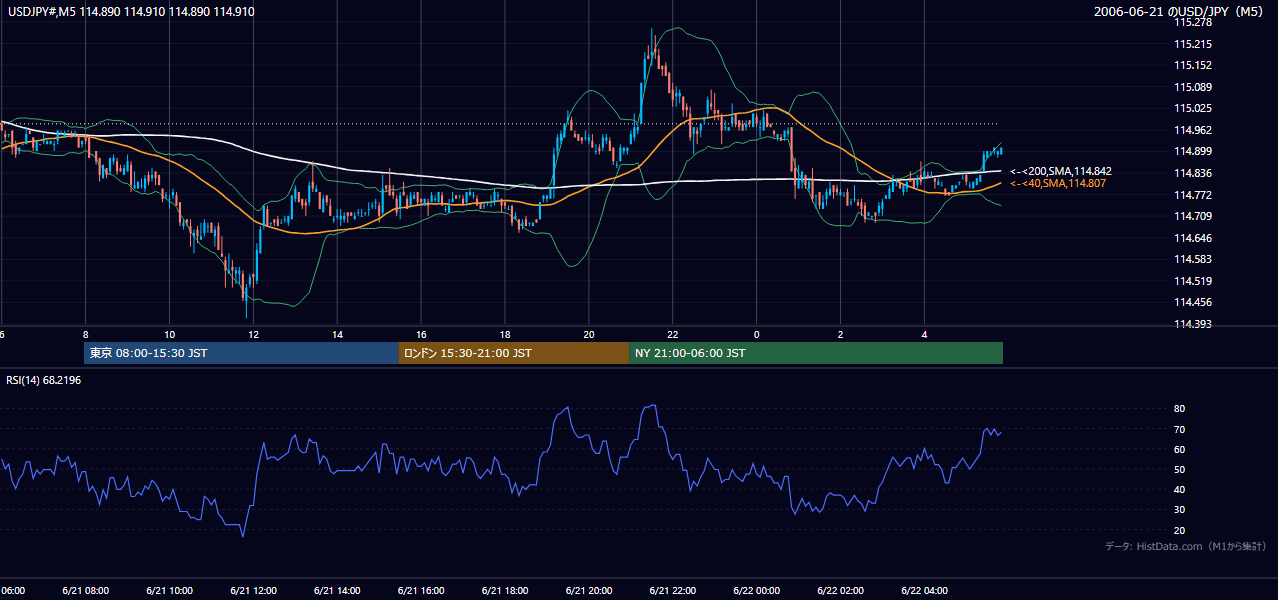Viewport: 1278px width, 600px height.
Task: Select the ロンドン 15:30-21:00 JST session bar
Action: click(514, 353)
